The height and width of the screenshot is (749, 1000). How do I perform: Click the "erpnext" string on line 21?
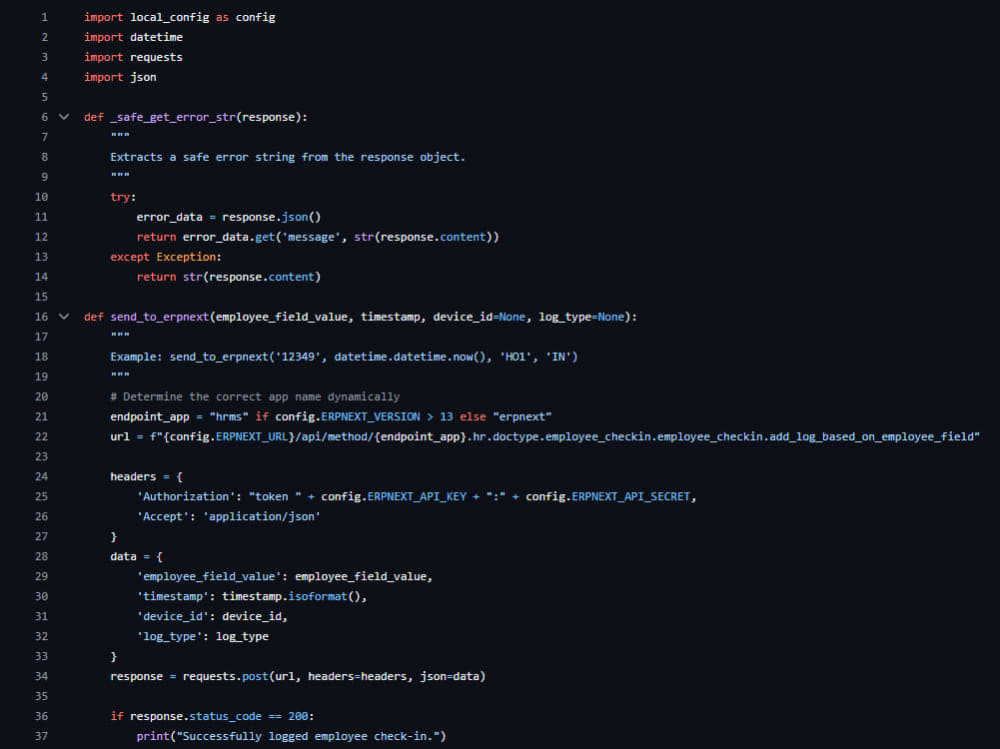522,417
